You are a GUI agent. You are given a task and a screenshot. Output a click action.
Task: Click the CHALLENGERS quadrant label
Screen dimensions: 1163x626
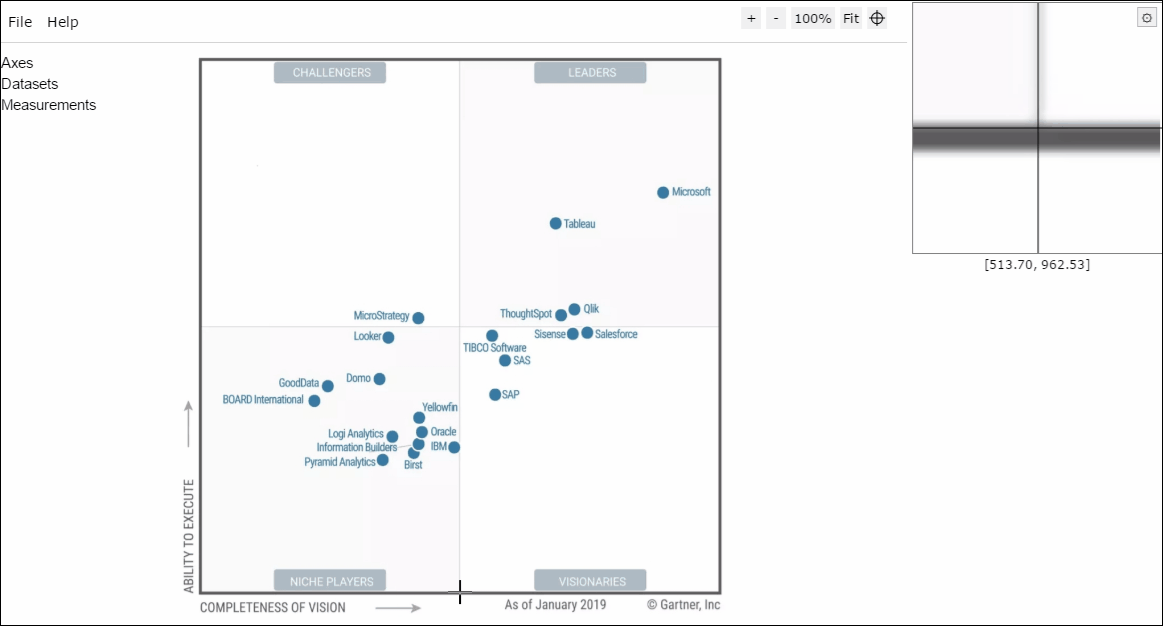coord(330,73)
